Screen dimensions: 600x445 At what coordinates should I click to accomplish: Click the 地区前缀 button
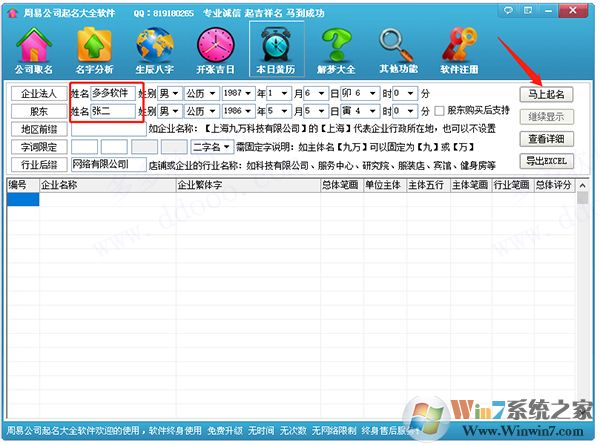point(39,129)
